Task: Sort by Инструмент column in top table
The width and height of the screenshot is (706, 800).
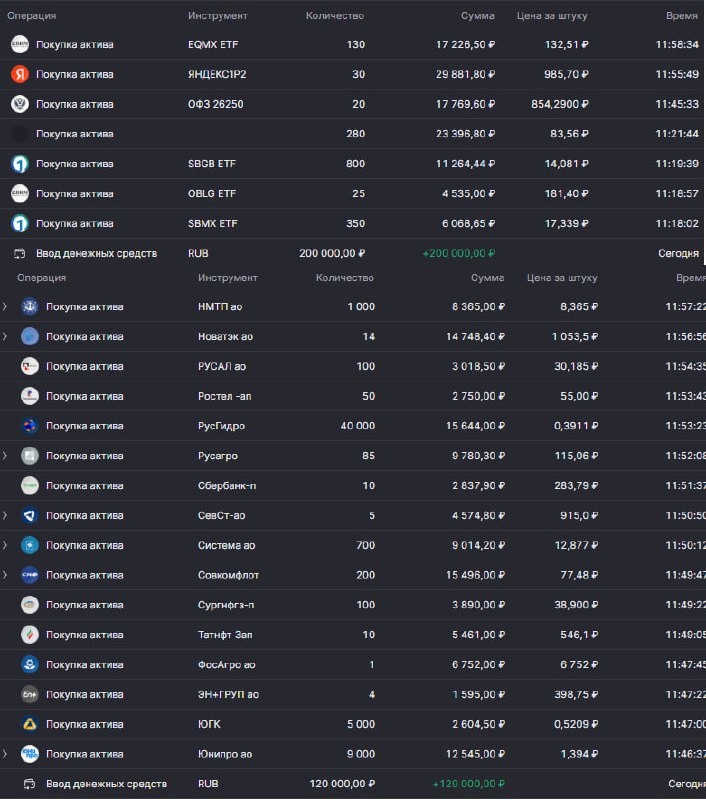Action: (x=217, y=16)
